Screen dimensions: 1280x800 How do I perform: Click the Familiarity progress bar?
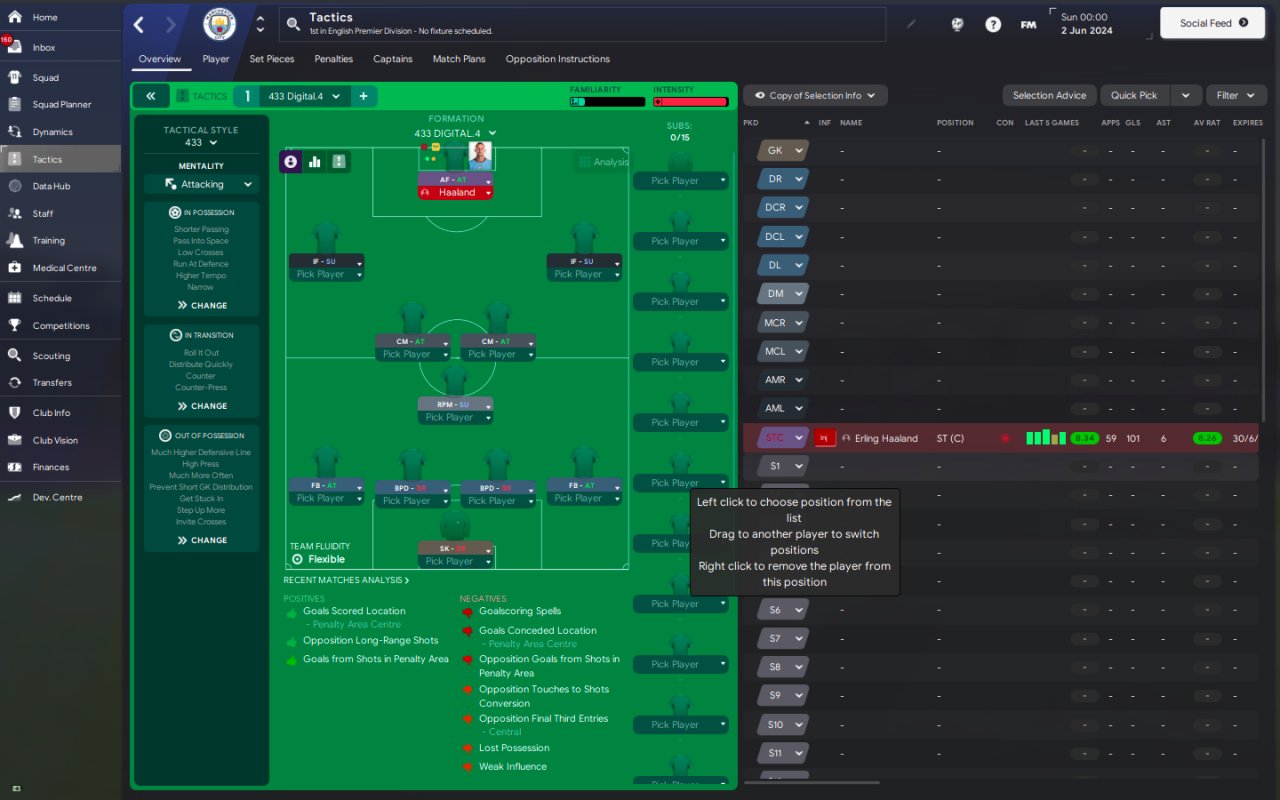(x=607, y=101)
